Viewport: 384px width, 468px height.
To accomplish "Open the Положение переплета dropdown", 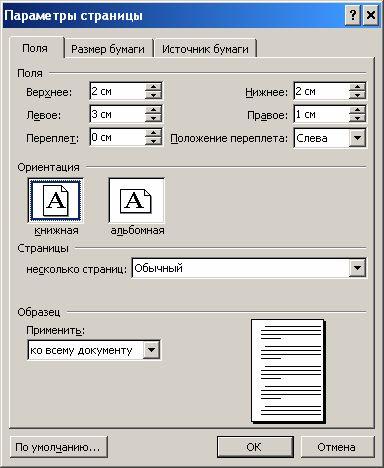I will tap(357, 138).
